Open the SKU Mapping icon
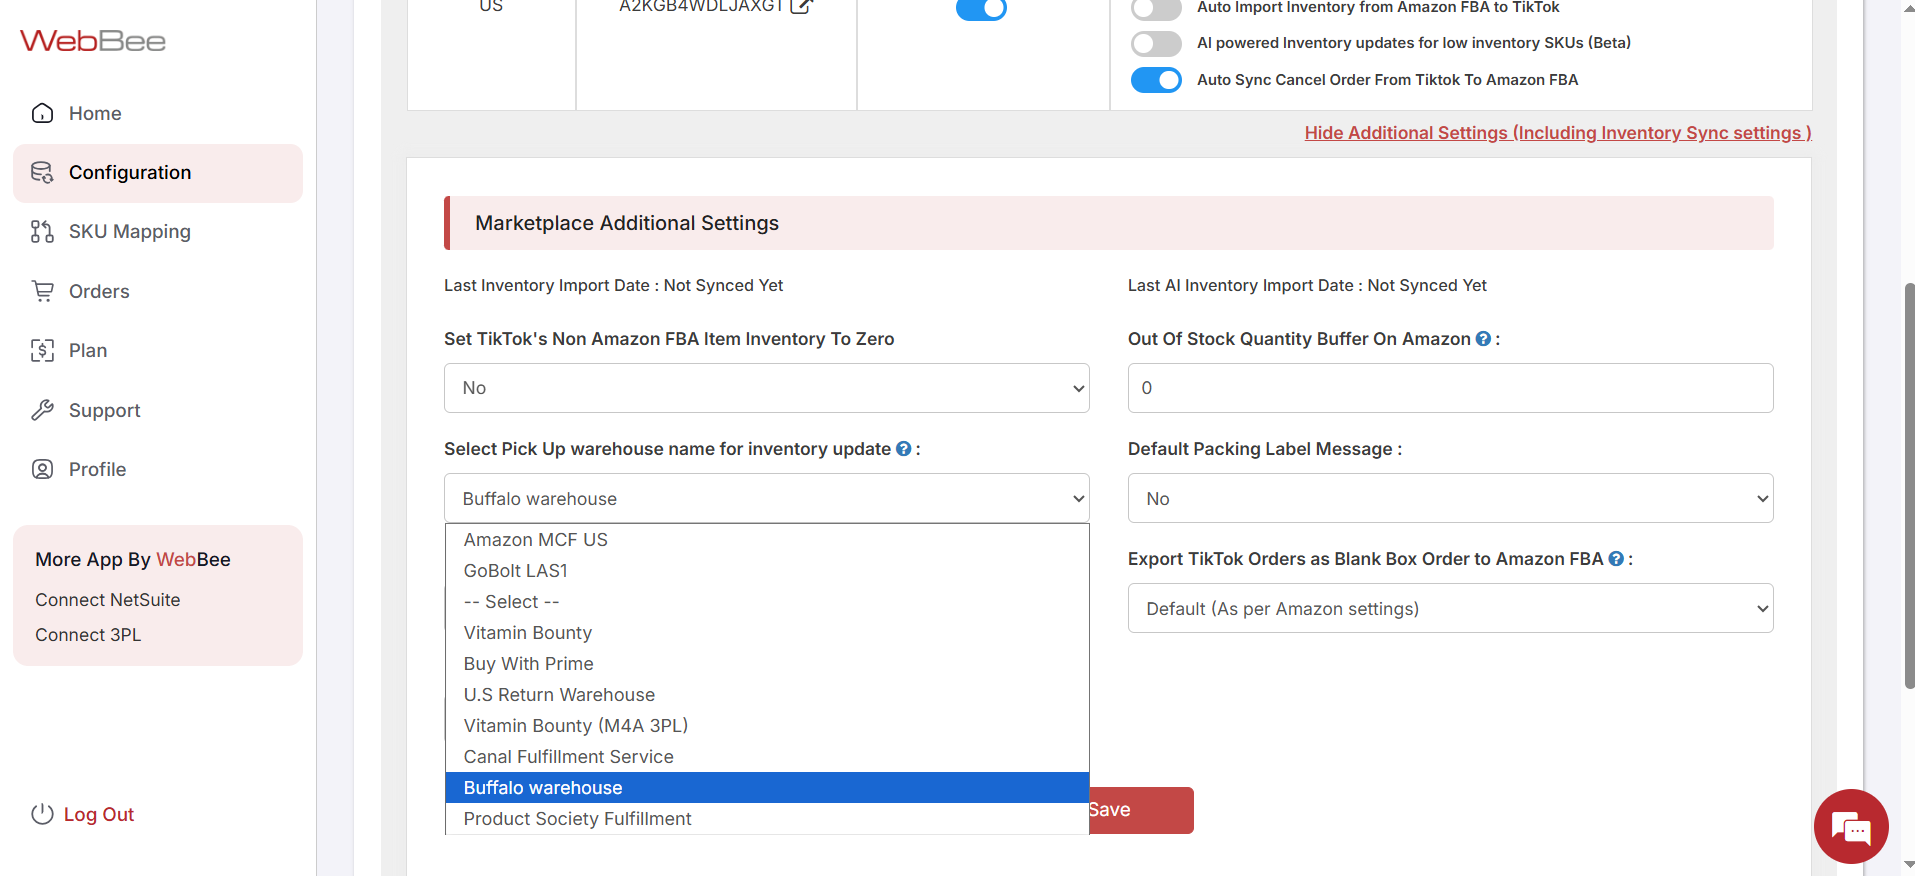The image size is (1915, 876). click(x=42, y=232)
